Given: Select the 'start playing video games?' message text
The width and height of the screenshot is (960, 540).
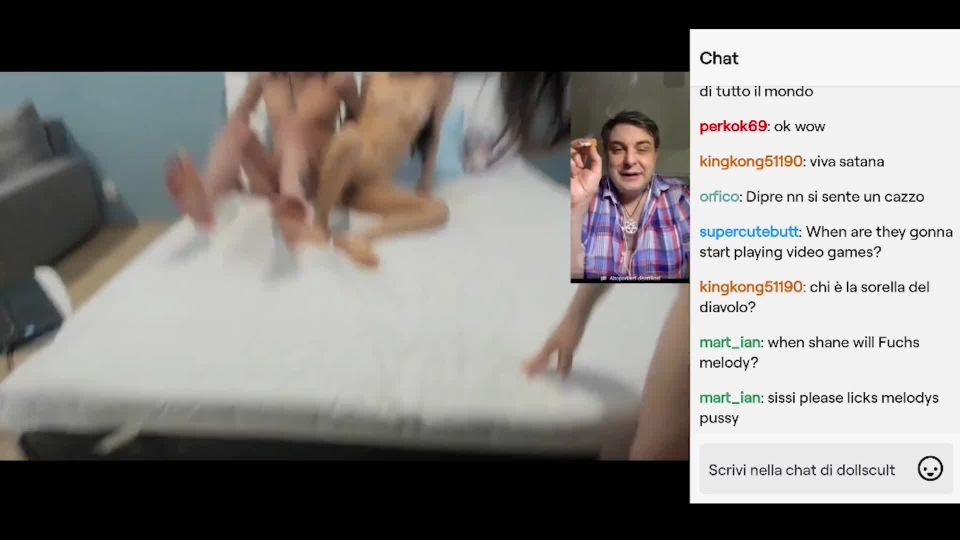Looking at the screenshot, I should coord(790,252).
